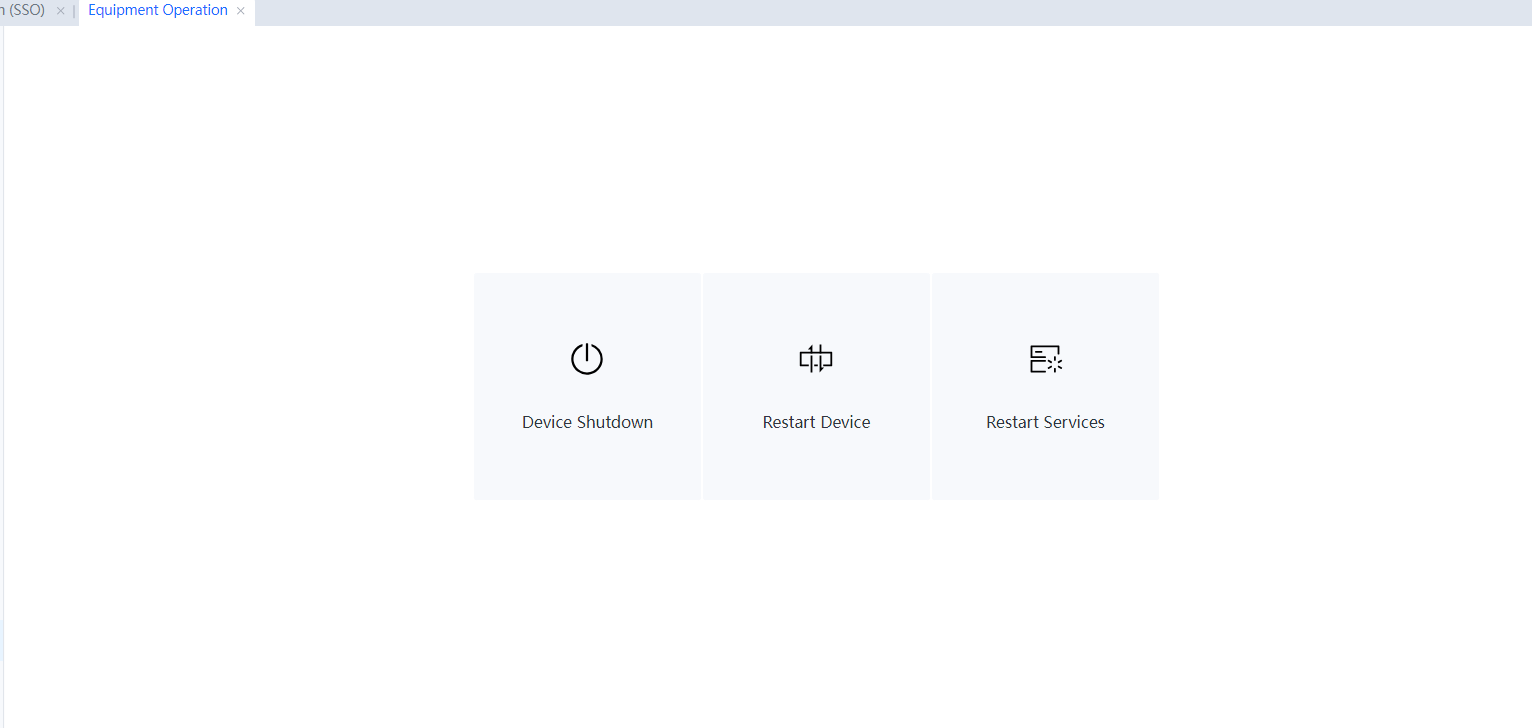Close the Equipment Operation tab

(241, 11)
